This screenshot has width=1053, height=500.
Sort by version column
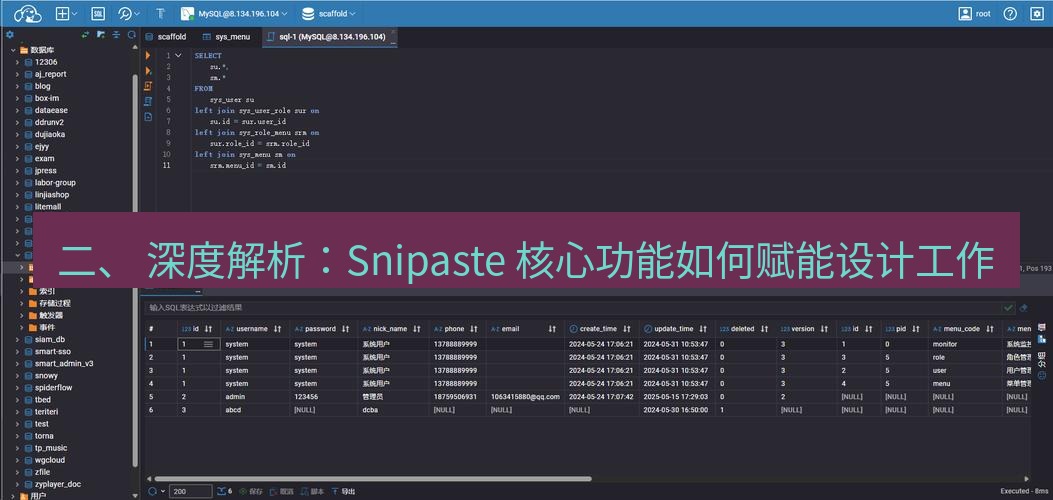(823, 329)
